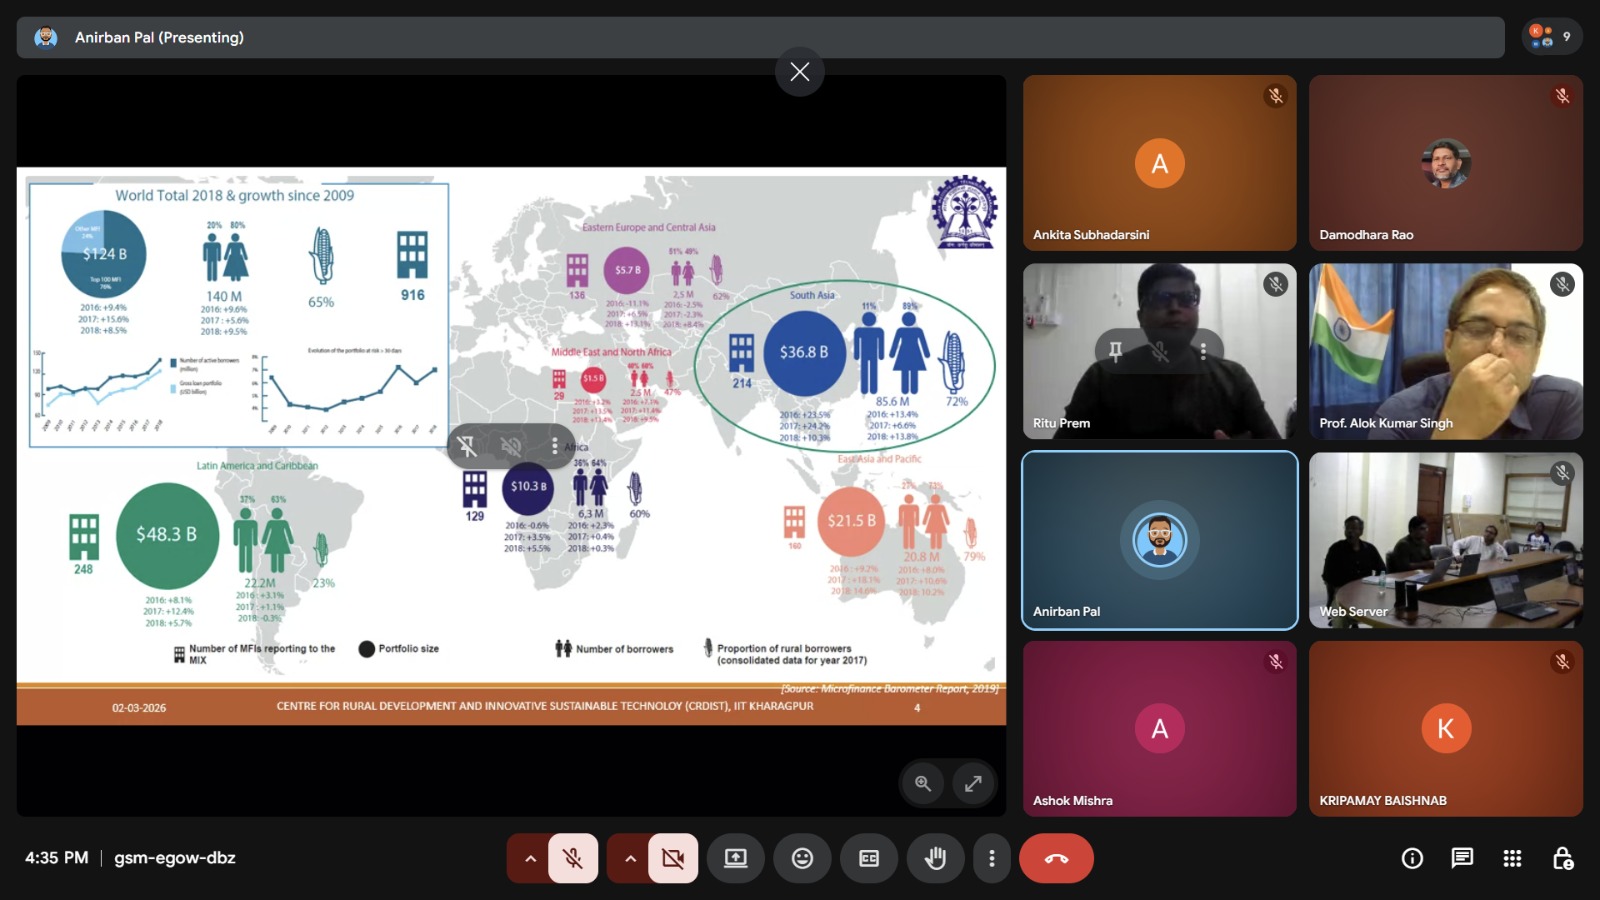
Task: Toggle closed captions on
Action: [869, 858]
